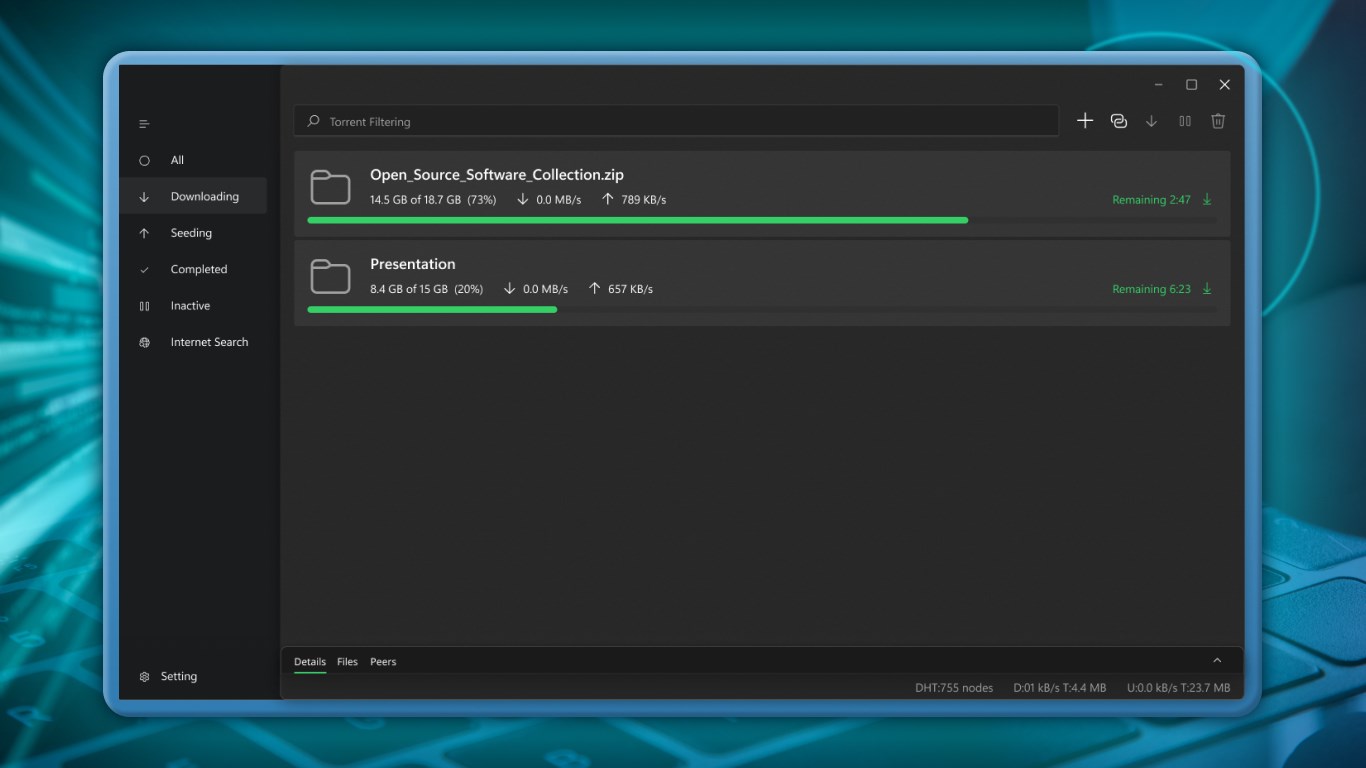Viewport: 1366px width, 768px height.
Task: Open Internet Search page
Action: click(193, 342)
